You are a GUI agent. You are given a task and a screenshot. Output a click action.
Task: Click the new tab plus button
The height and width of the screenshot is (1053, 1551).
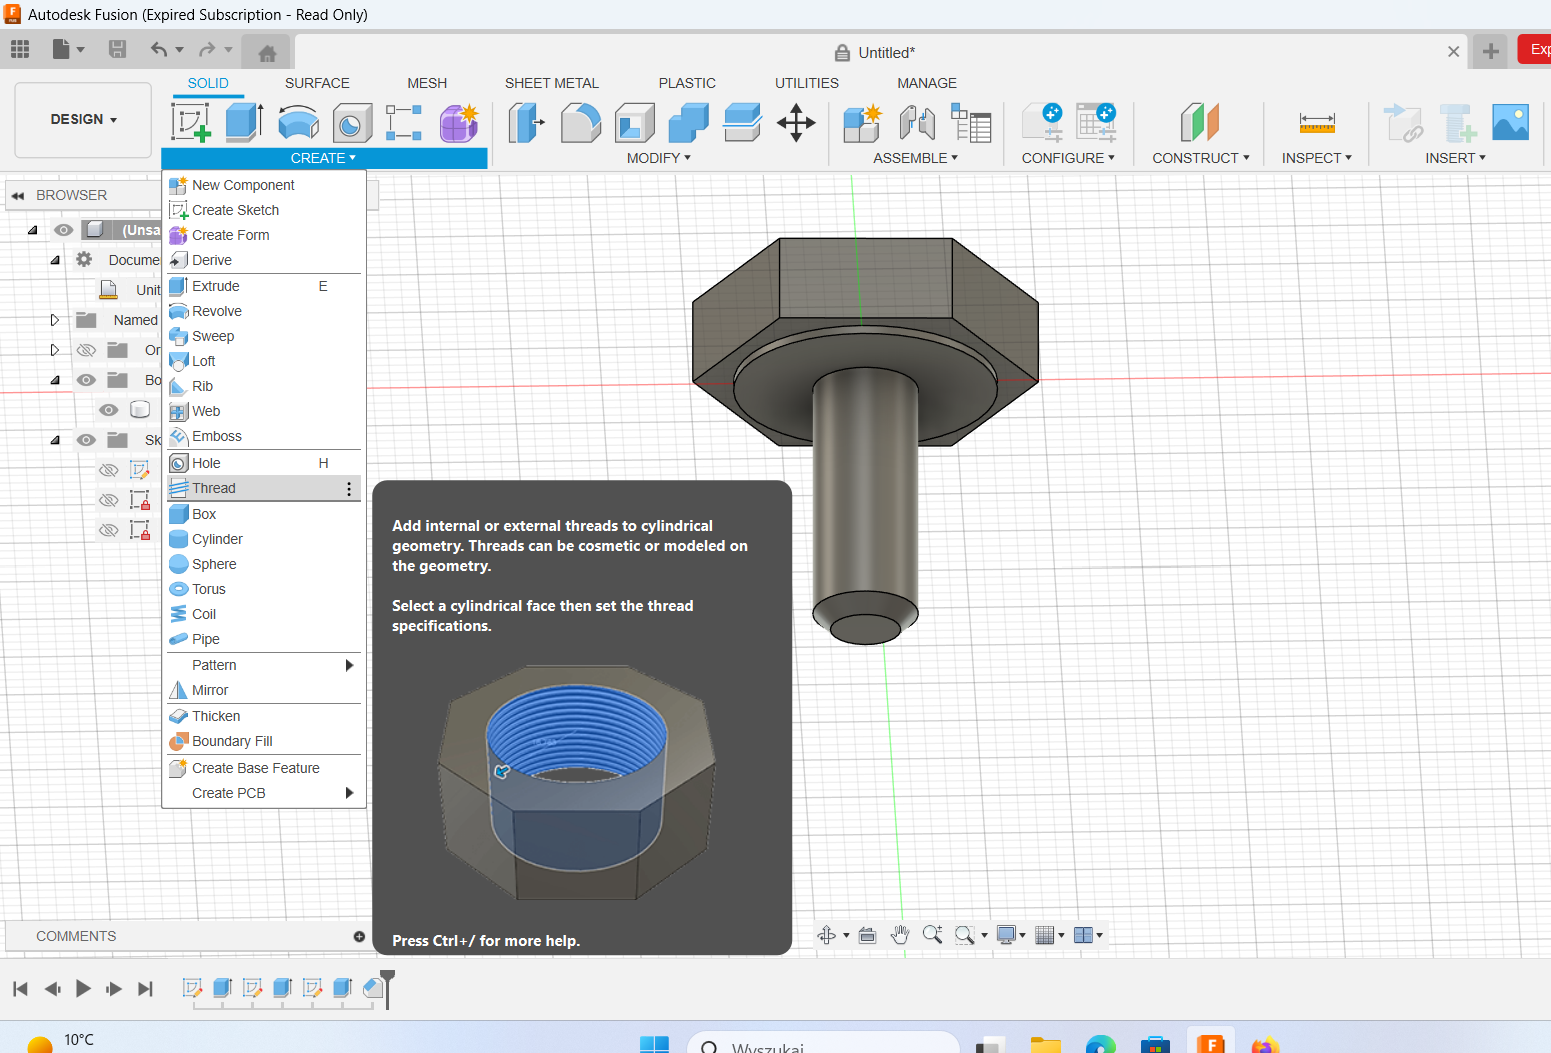point(1491,51)
